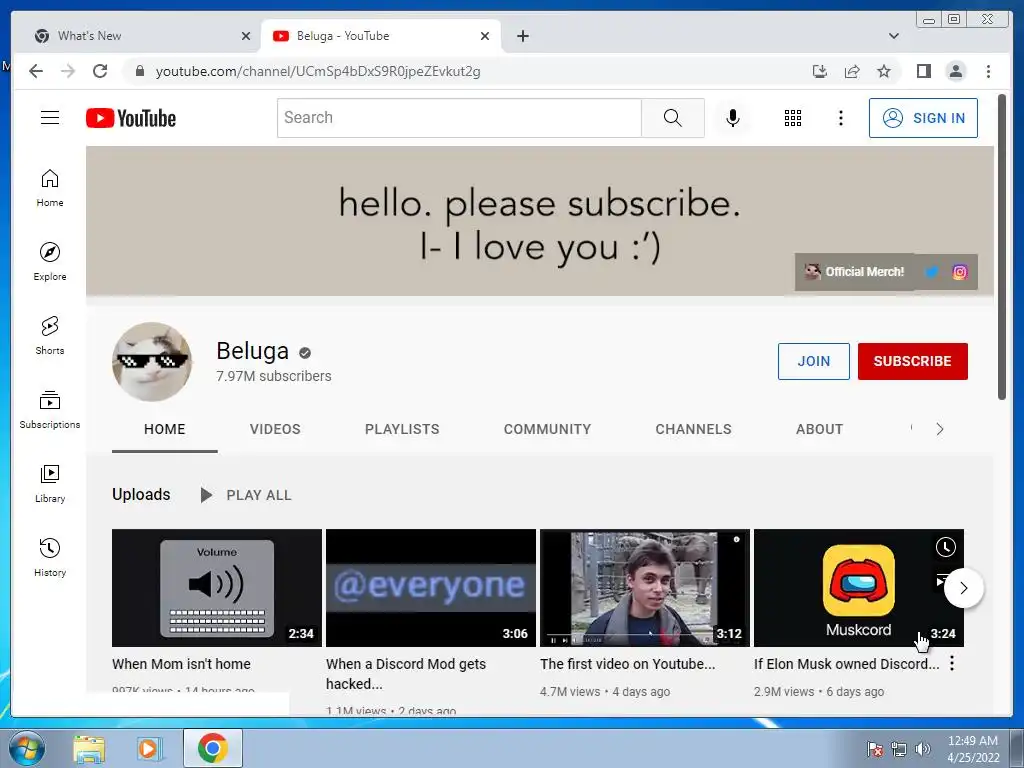Viewport: 1024px width, 768px height.
Task: Click the address bar URL
Action: (317, 71)
